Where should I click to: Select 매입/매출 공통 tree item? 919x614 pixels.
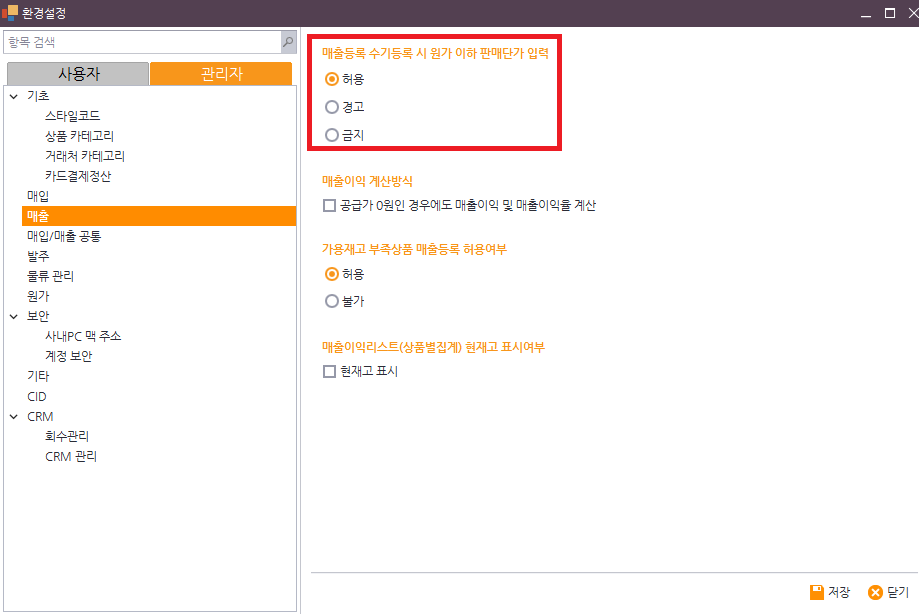pos(64,236)
